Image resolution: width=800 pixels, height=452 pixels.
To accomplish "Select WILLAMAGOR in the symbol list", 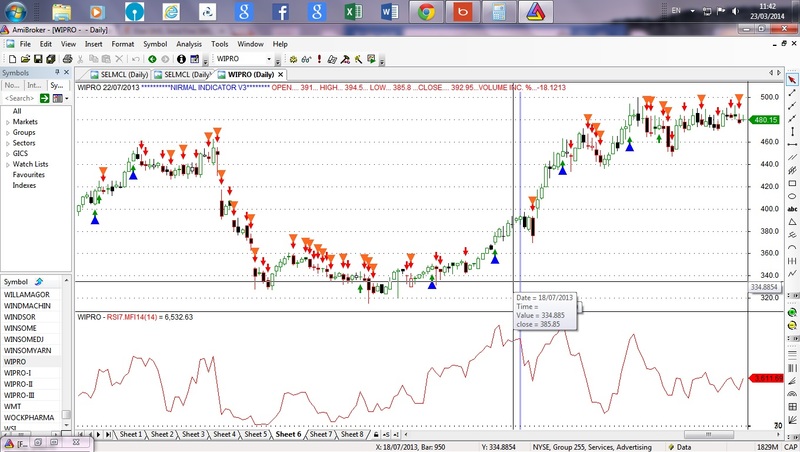I will (x=27, y=294).
